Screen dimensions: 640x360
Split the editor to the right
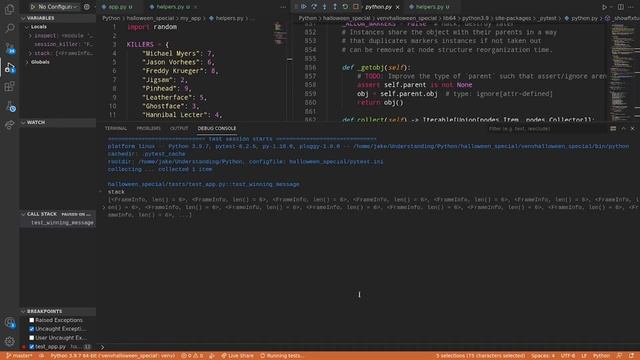click(620, 7)
